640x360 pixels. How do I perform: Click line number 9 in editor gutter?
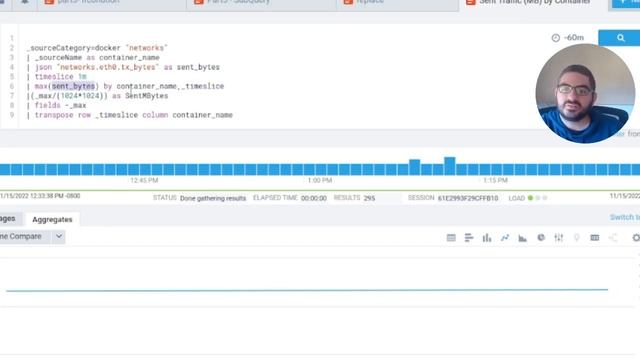(12, 115)
